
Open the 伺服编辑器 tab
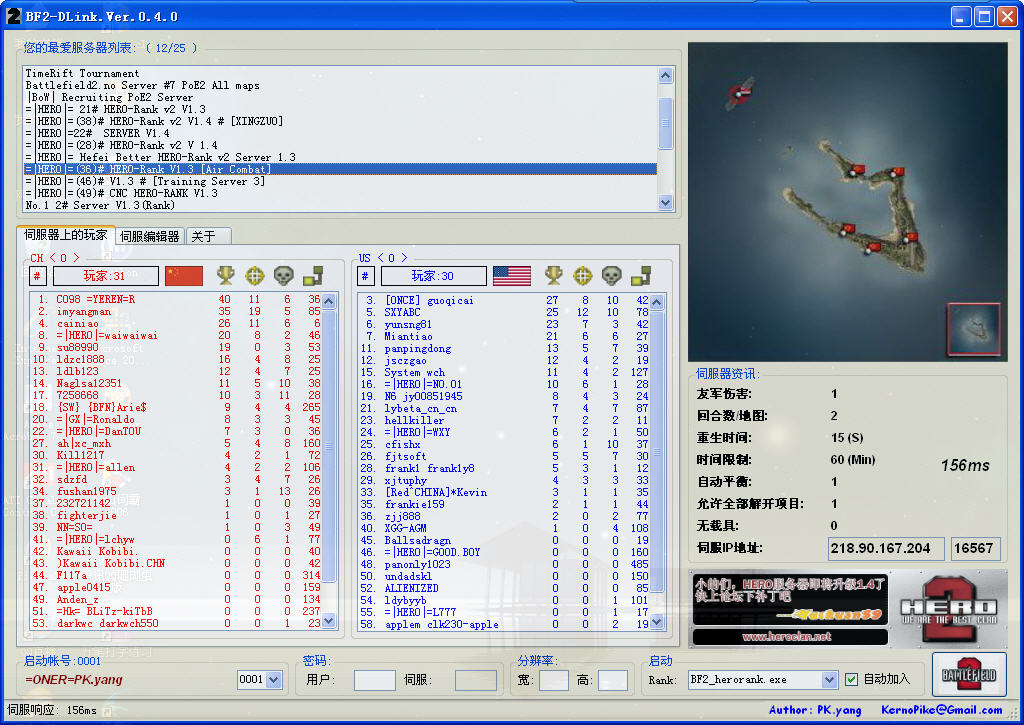coord(150,236)
